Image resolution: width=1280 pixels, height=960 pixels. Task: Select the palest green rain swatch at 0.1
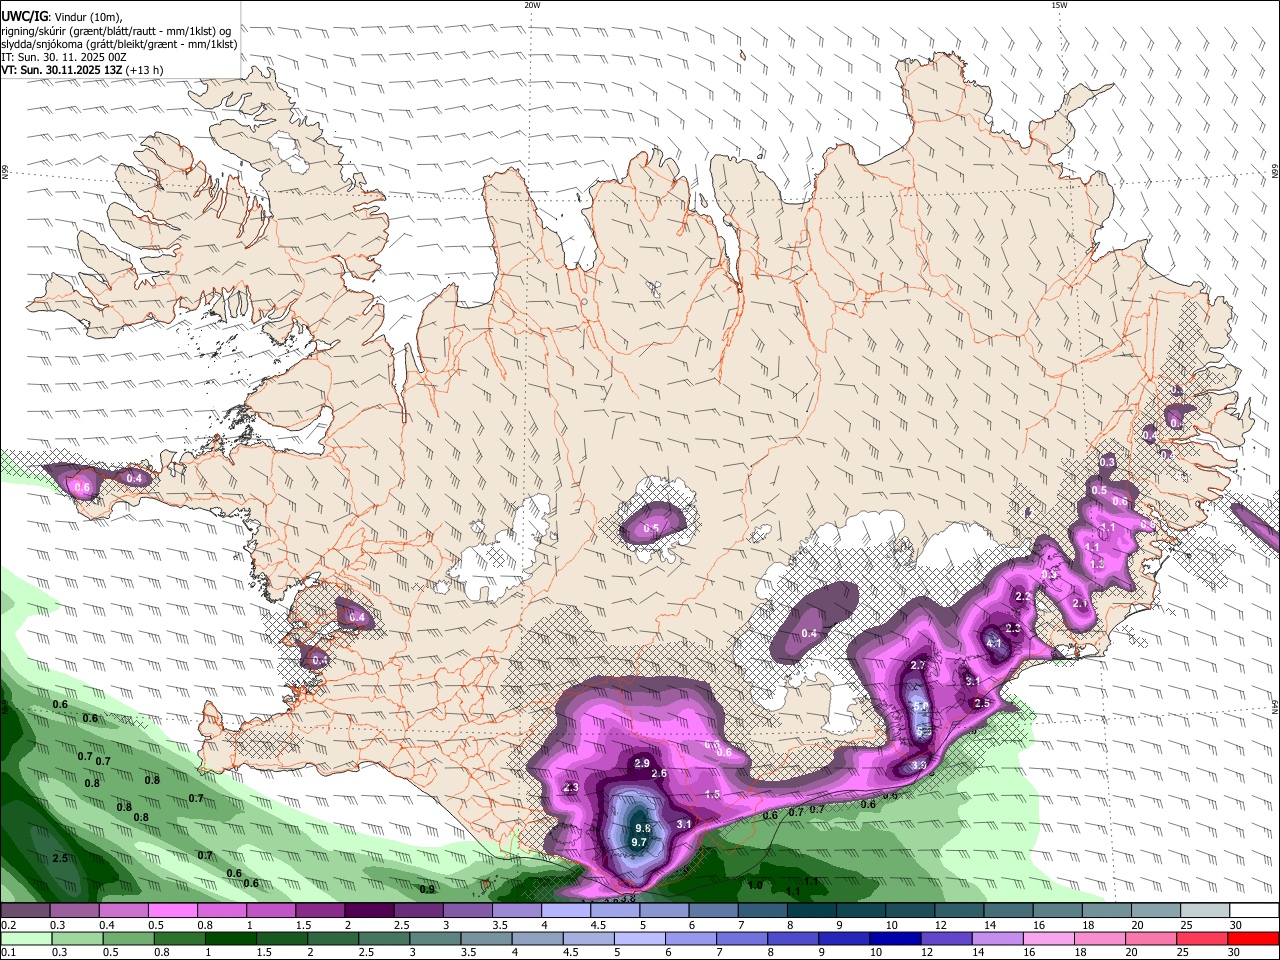24,938
